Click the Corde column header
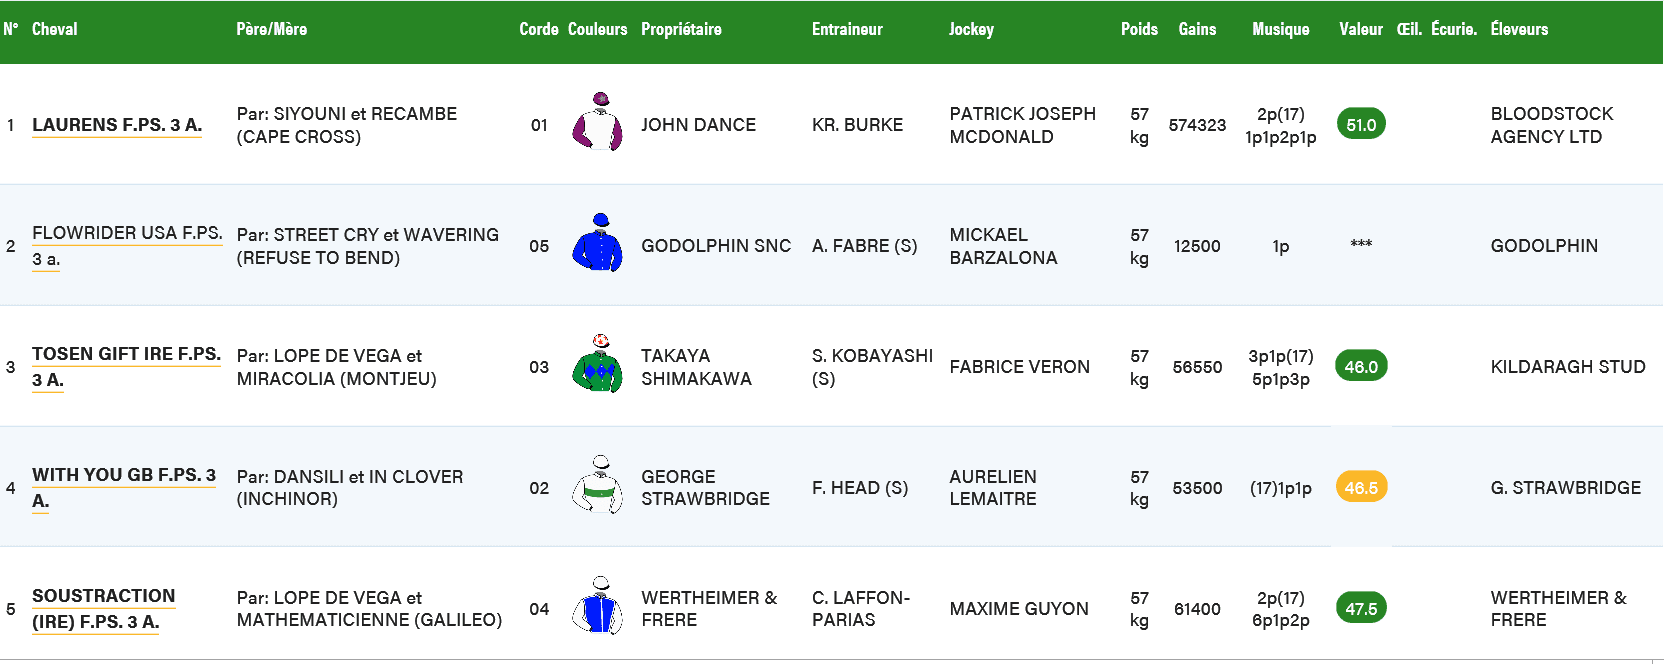Image resolution: width=1664 pixels, height=664 pixels. point(539,29)
